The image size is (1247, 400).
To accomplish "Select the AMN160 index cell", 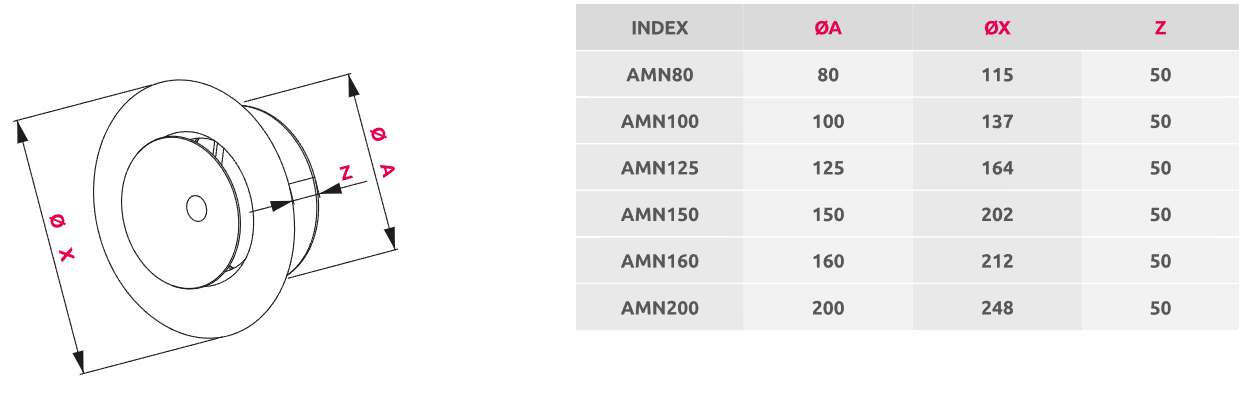I will (659, 261).
